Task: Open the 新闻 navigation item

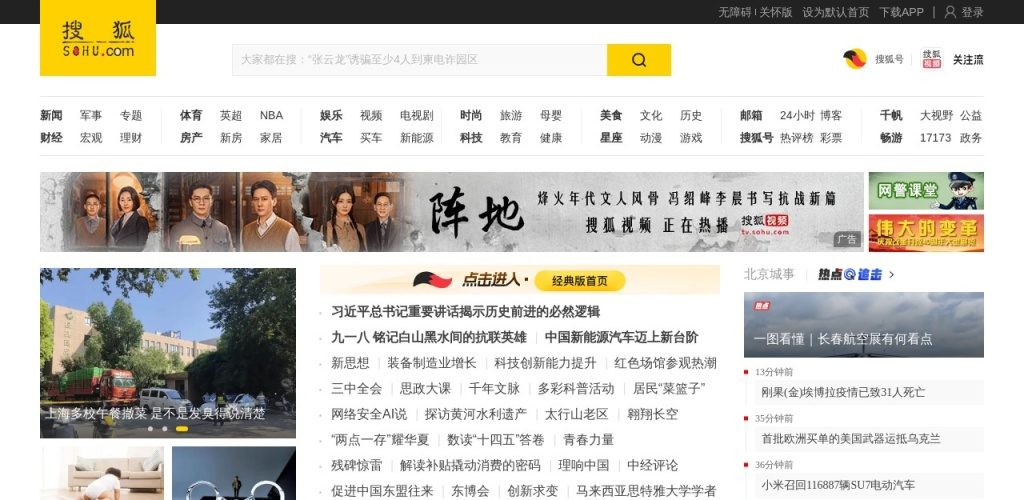Action: pos(51,116)
